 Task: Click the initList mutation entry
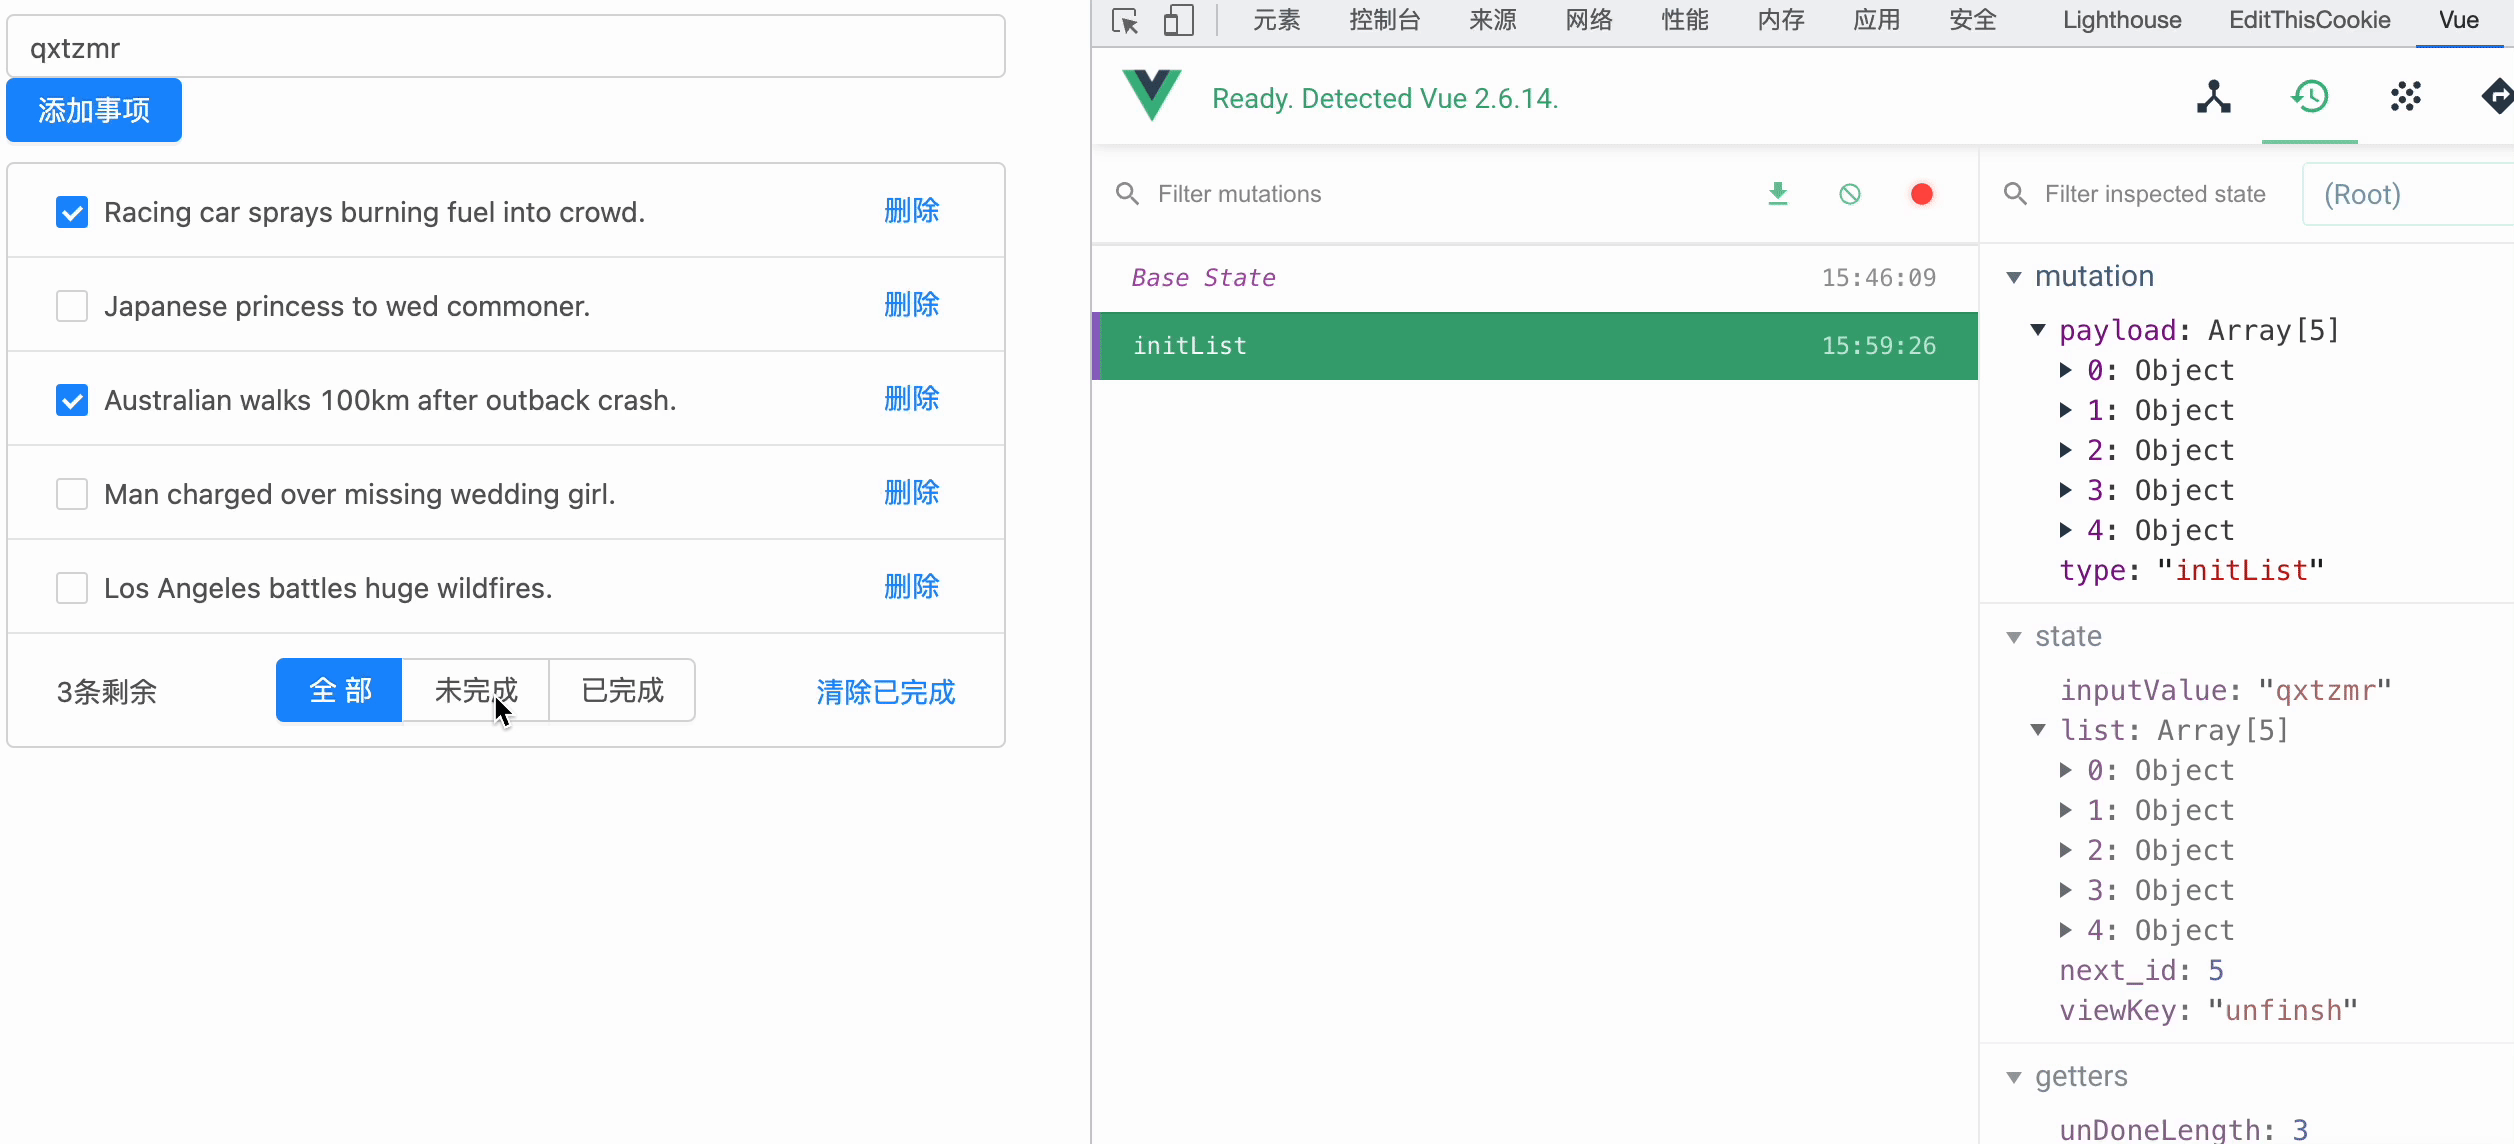click(x=1400, y=345)
